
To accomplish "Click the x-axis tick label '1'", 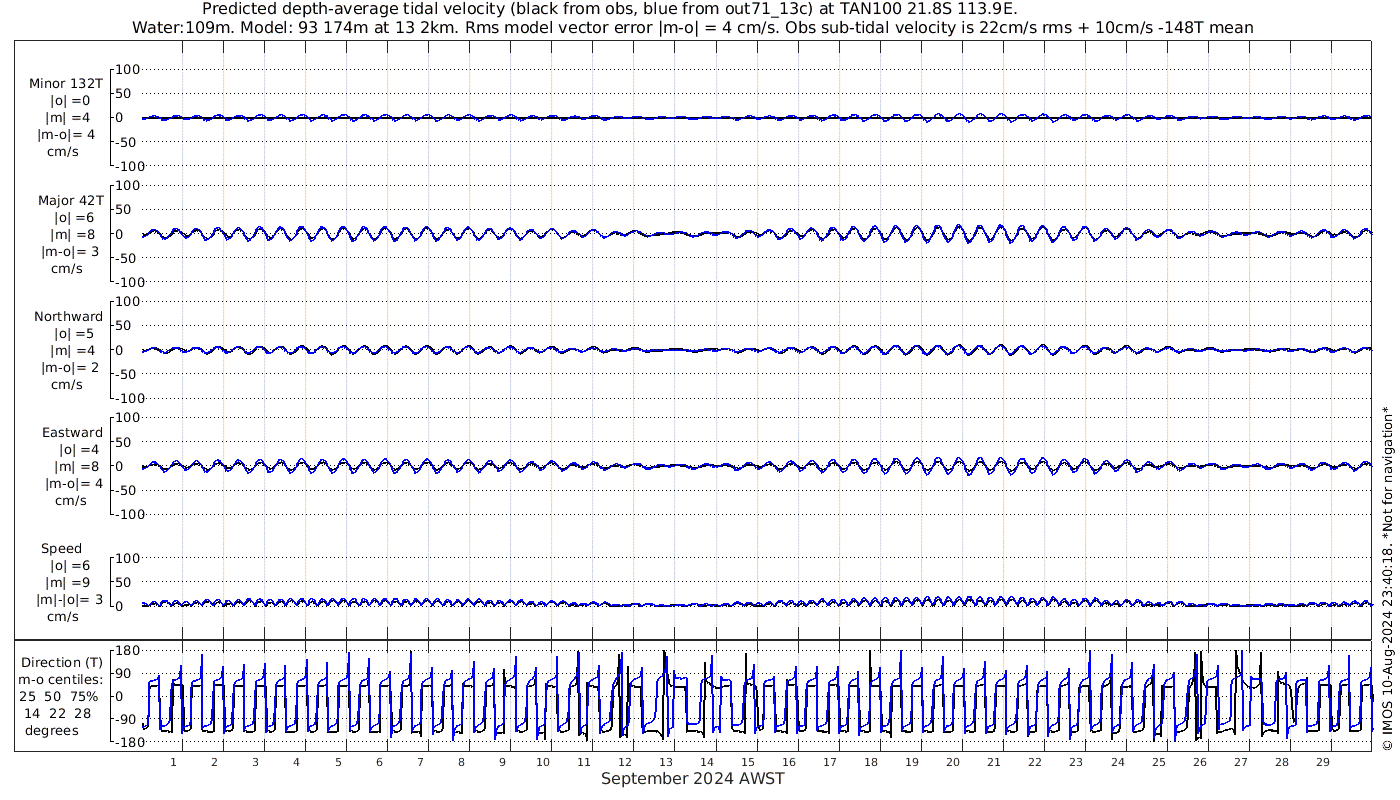I will coord(173,762).
